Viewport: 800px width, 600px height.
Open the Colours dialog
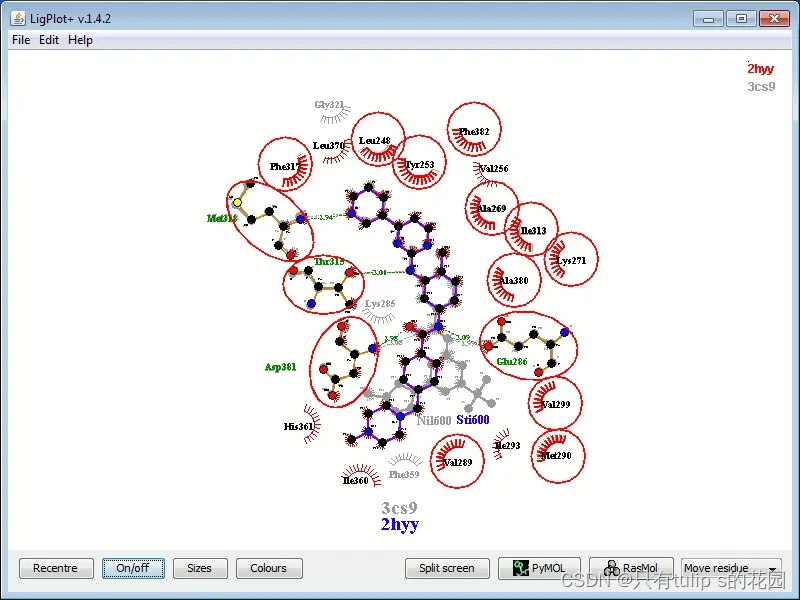click(268, 568)
